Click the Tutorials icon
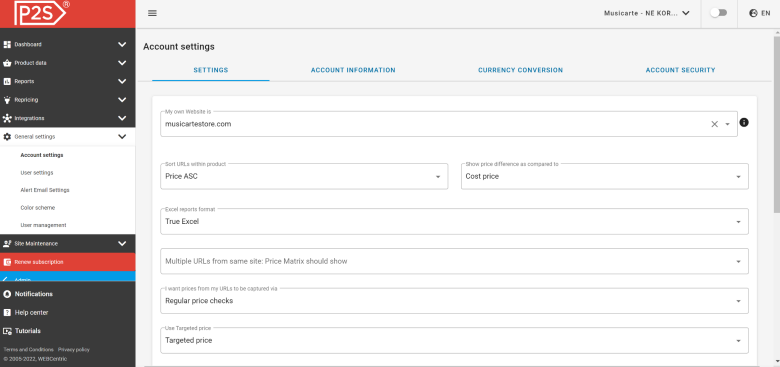The width and height of the screenshot is (780, 367). click(7, 331)
